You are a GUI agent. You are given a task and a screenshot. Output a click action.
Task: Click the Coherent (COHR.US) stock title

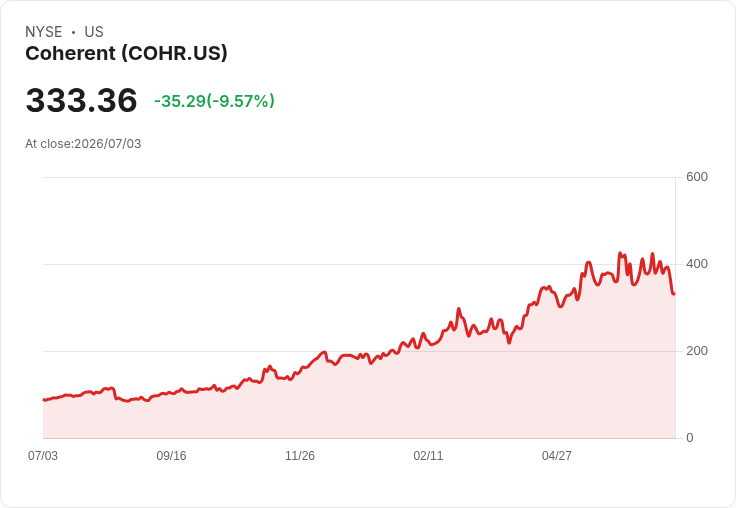(x=126, y=53)
